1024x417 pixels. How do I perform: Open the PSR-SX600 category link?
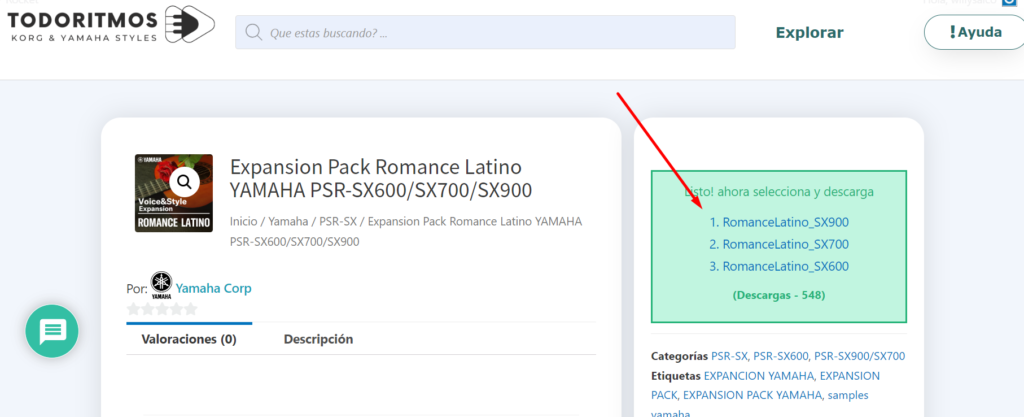(780, 356)
